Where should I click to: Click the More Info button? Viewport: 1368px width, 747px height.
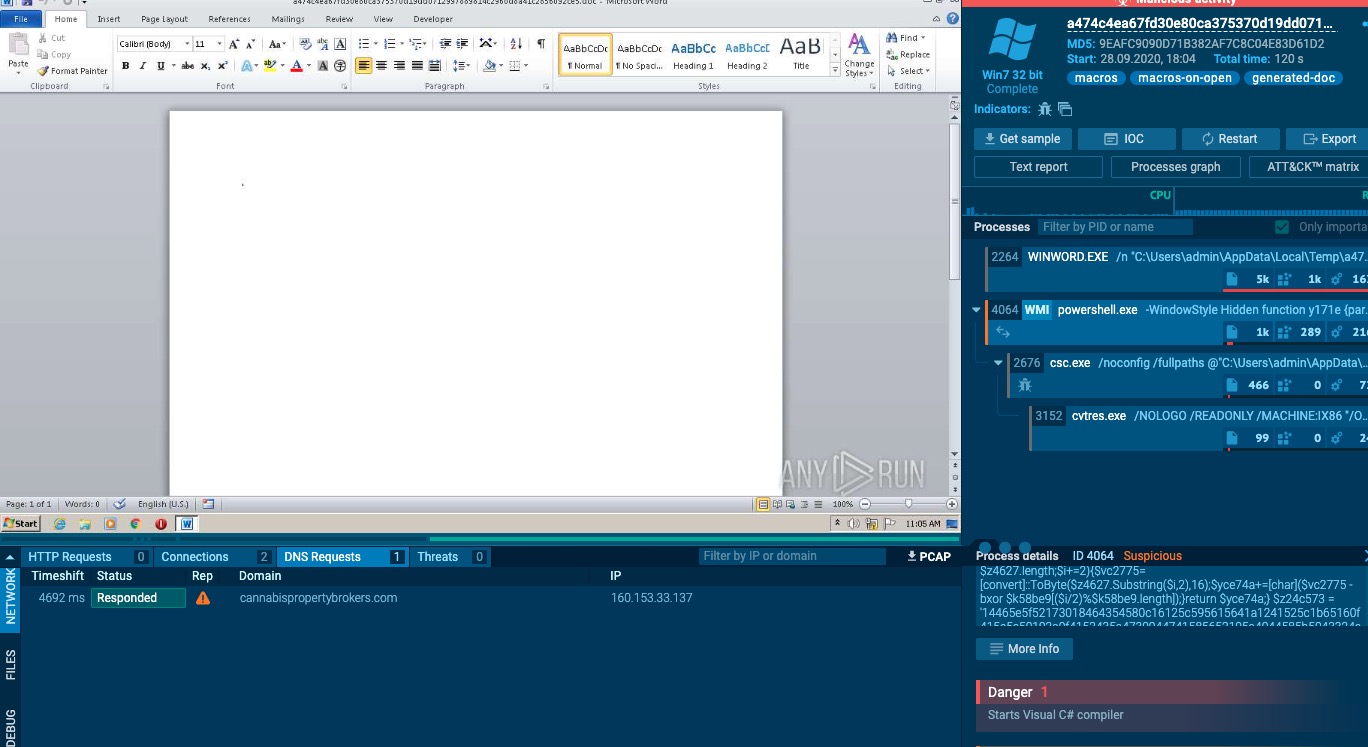point(1024,649)
